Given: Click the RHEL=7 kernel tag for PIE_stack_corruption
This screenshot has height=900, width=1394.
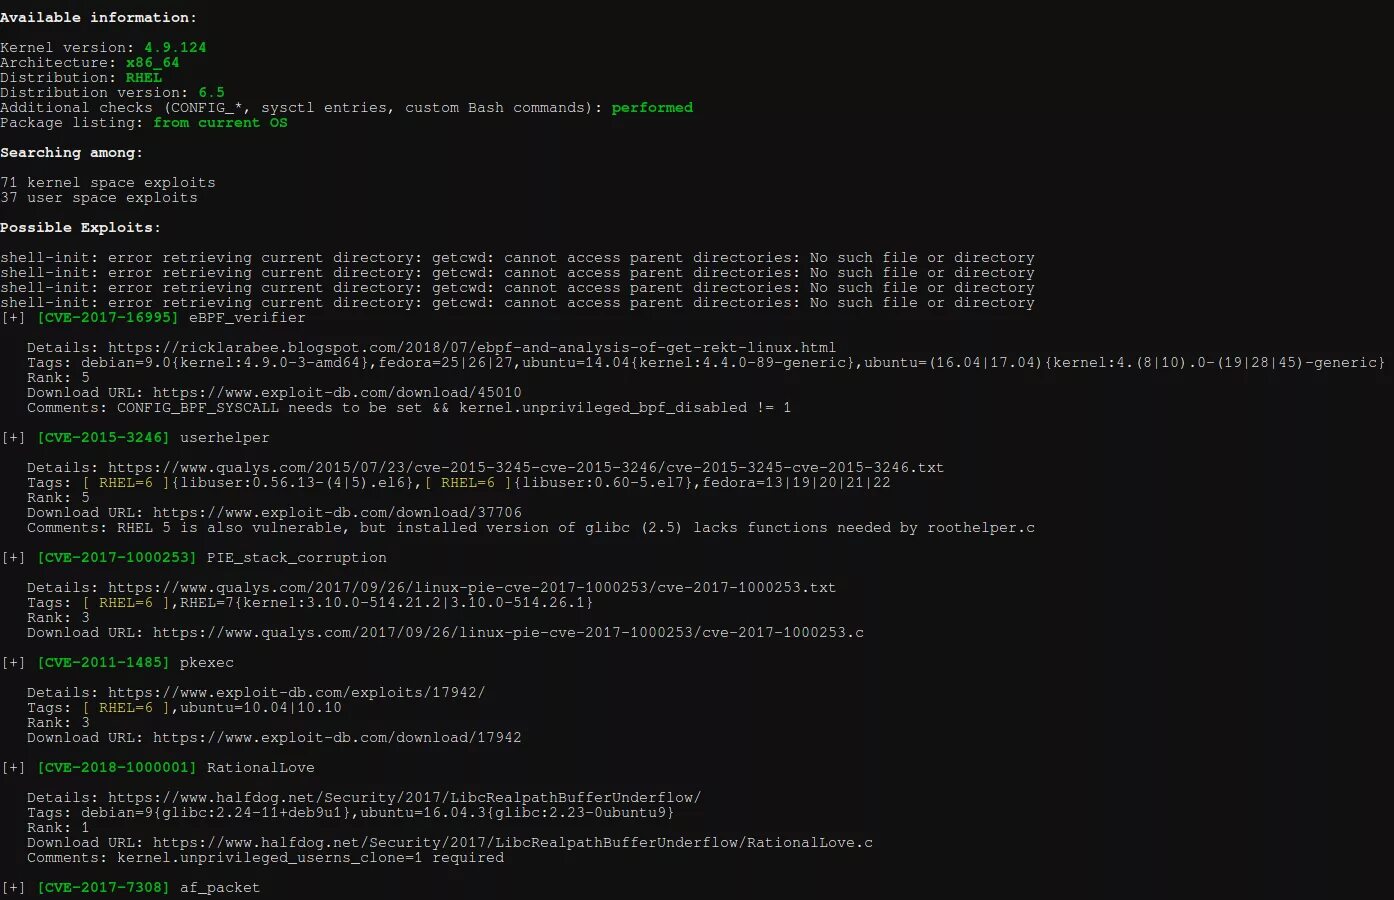Looking at the screenshot, I should 387,602.
